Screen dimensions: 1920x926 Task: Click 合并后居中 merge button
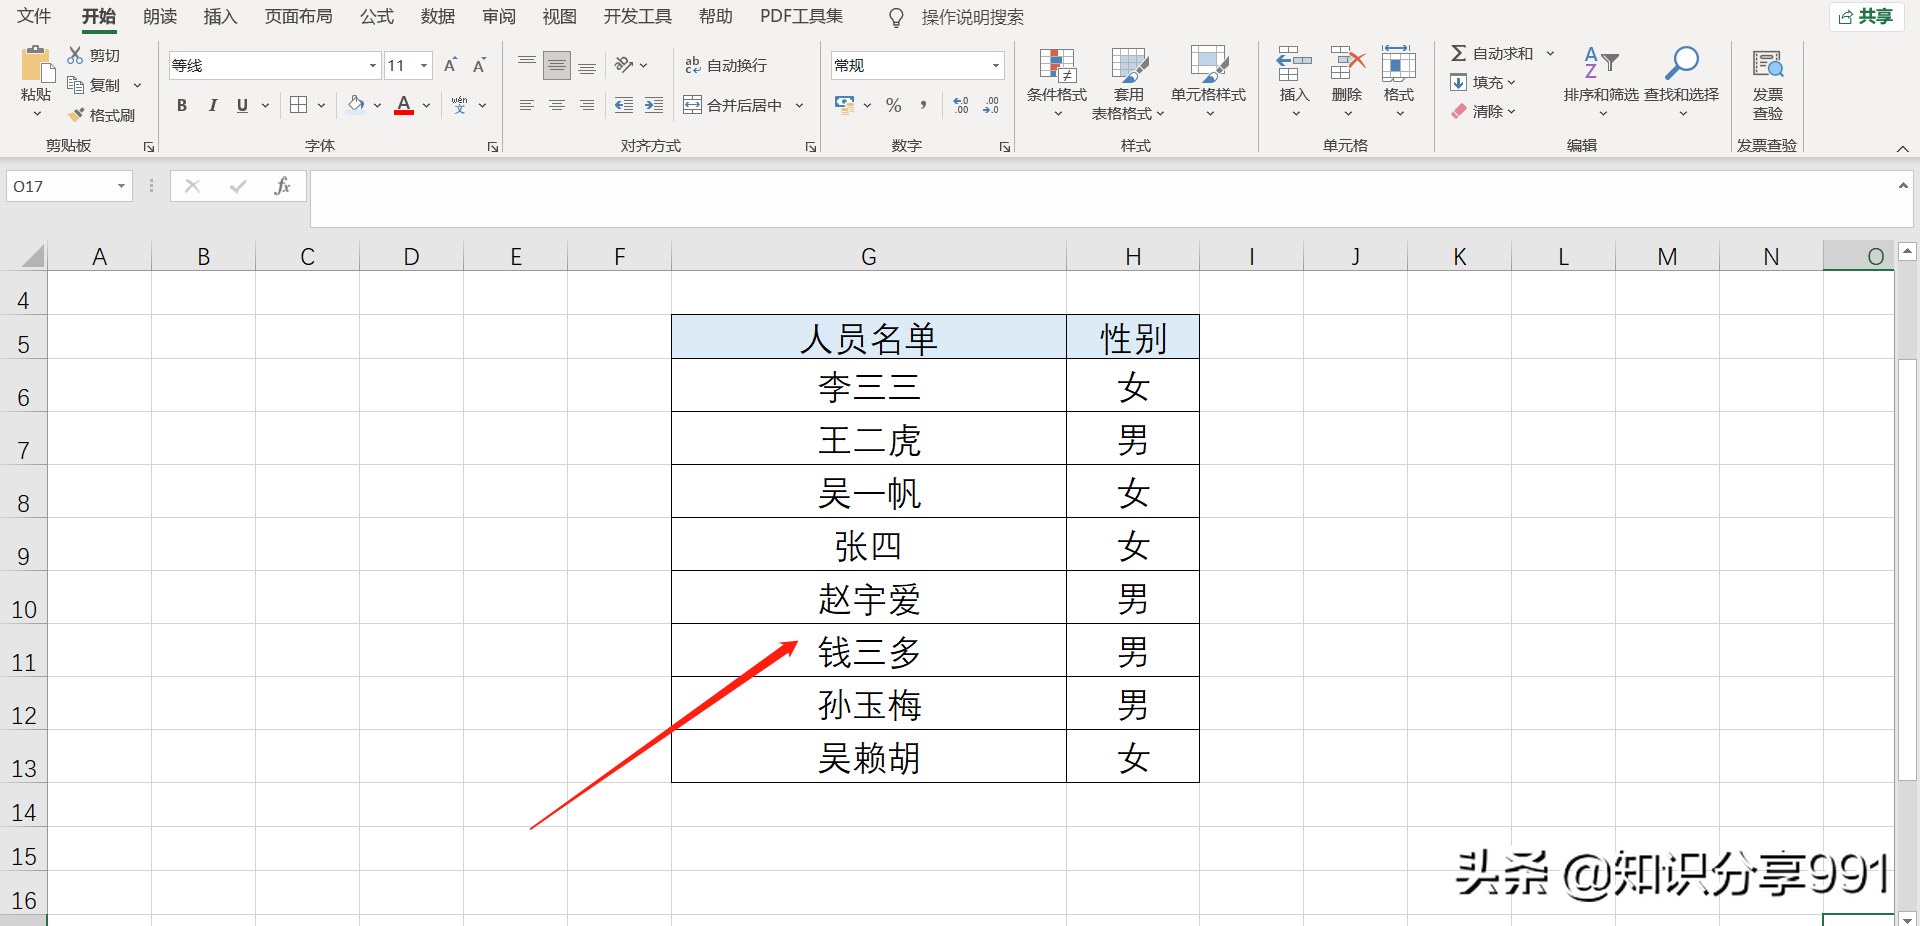(732, 105)
